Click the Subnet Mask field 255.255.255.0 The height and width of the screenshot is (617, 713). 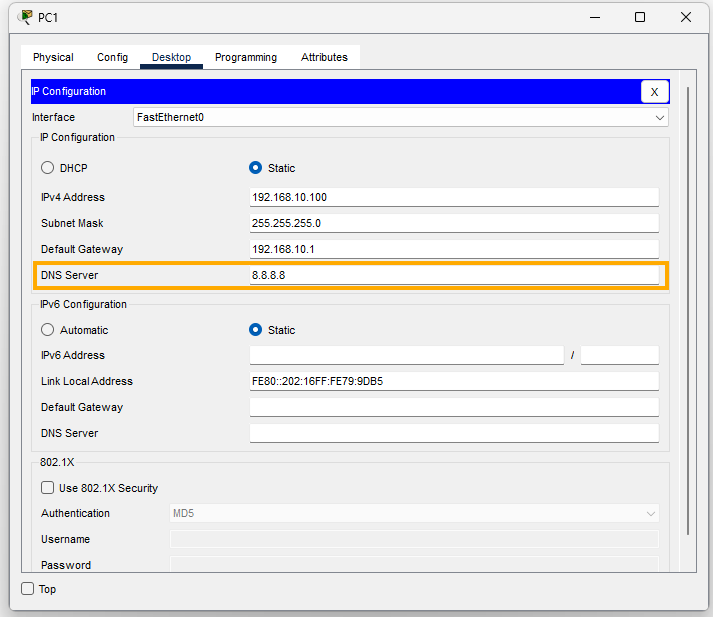point(454,223)
